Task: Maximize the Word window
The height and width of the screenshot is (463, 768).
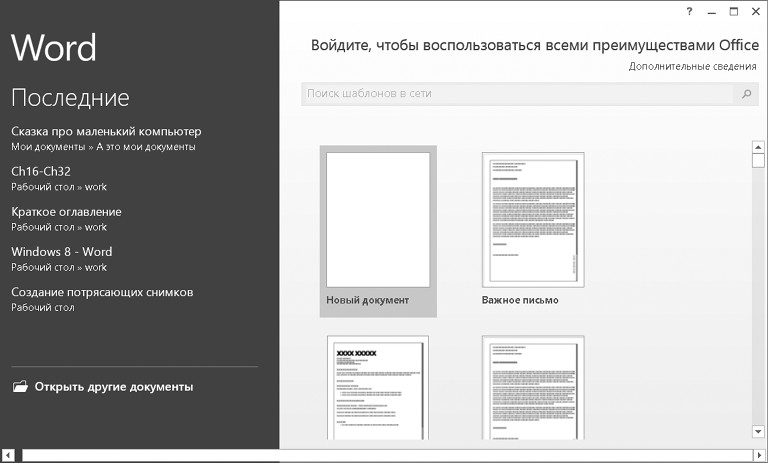Action: tap(734, 12)
